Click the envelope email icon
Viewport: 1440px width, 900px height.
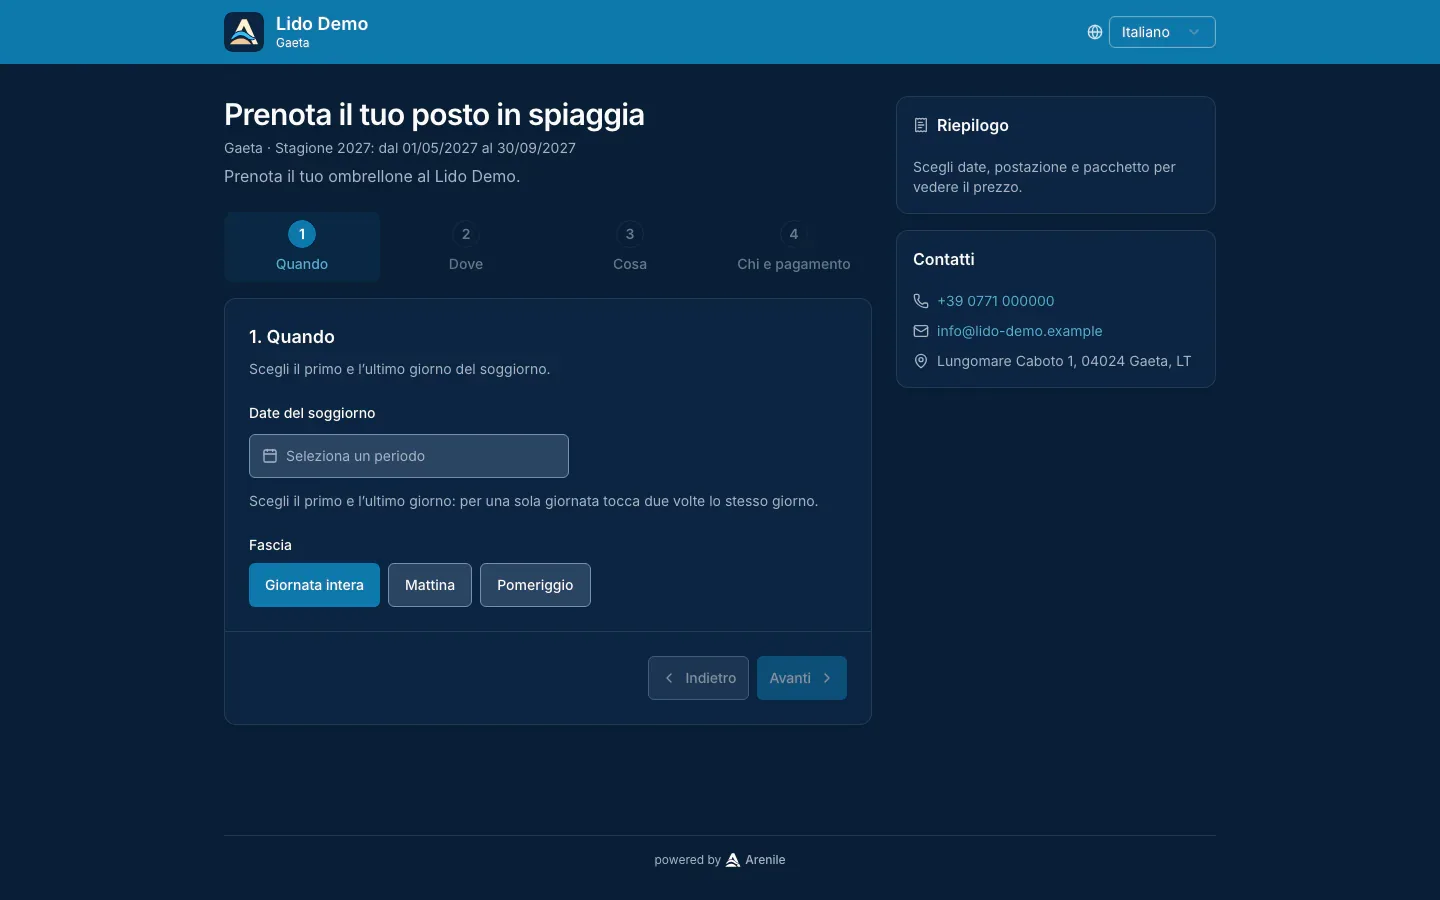[921, 331]
